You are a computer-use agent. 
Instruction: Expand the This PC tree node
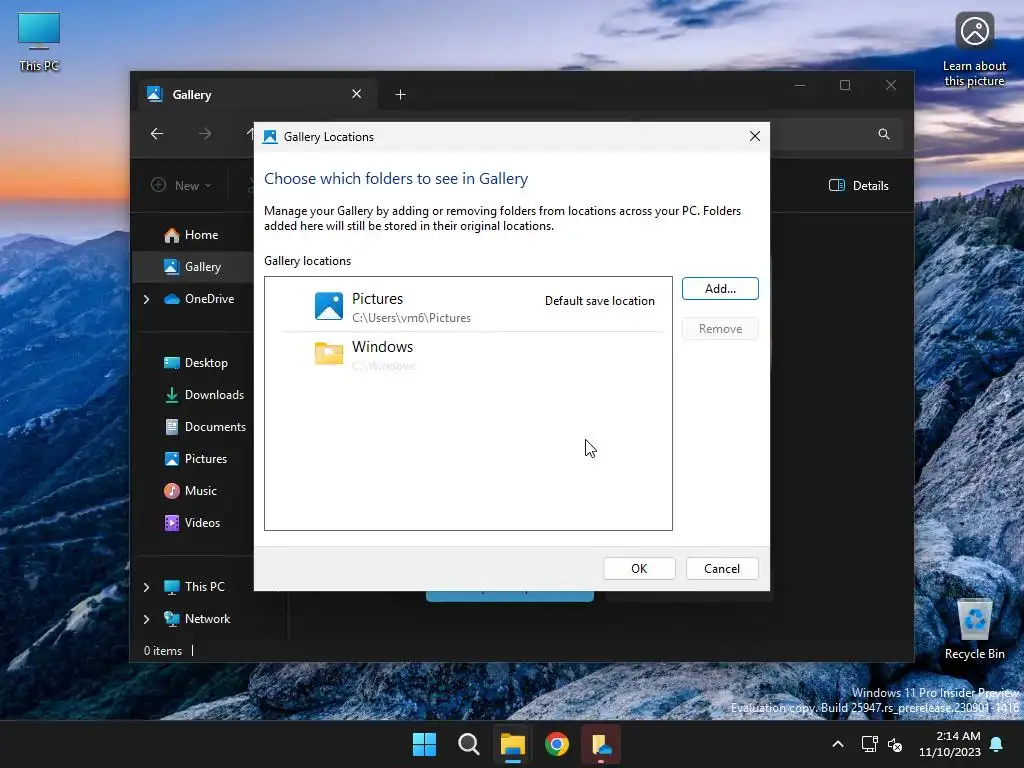point(146,587)
